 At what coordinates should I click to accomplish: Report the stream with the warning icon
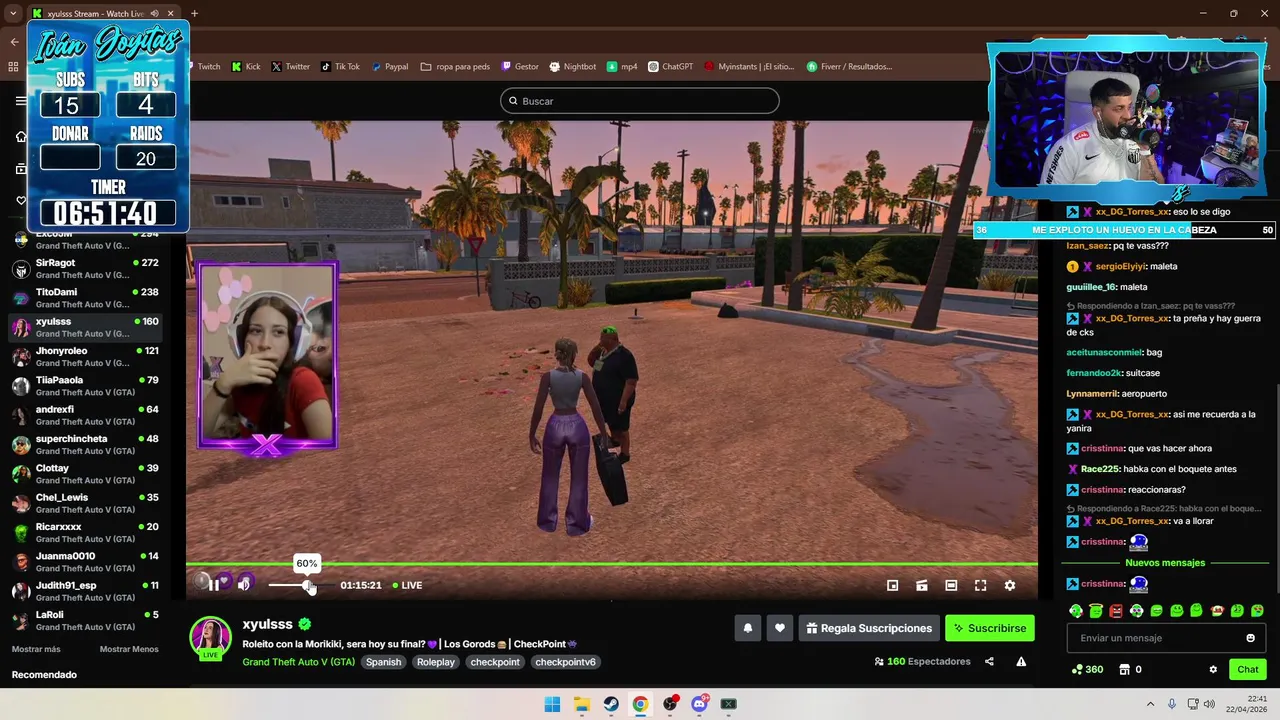pos(1021,661)
